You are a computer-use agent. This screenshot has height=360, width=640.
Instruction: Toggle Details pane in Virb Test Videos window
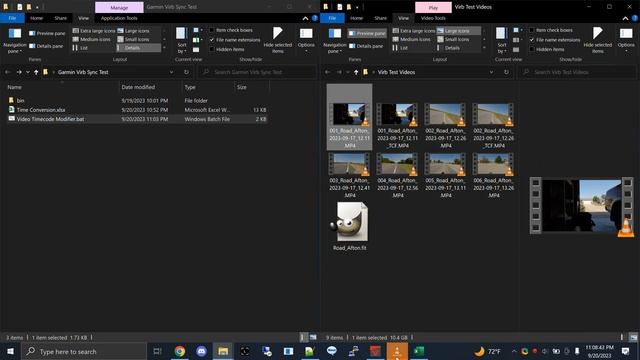[x=366, y=46]
